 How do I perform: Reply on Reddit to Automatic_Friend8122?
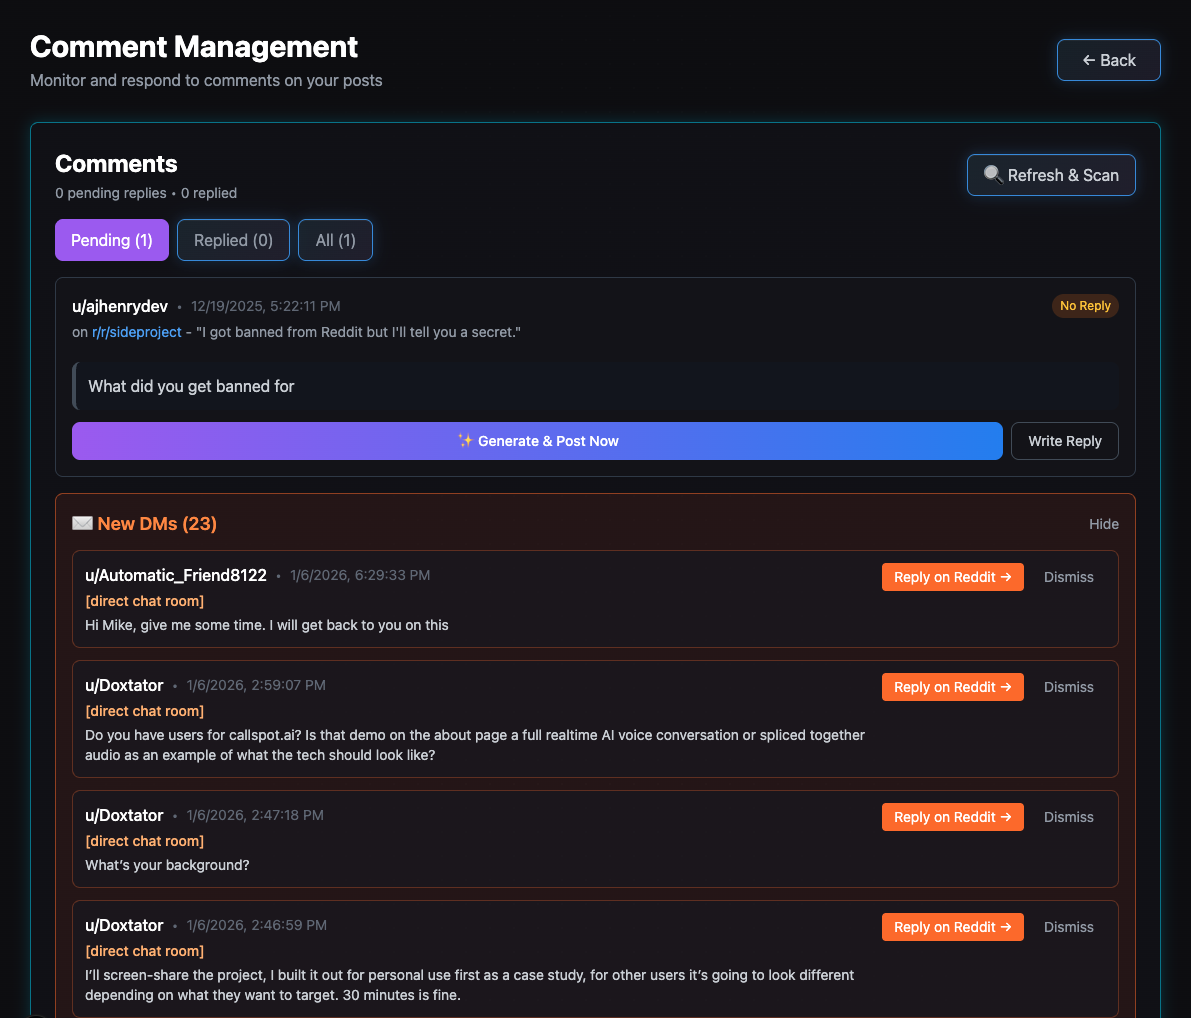(952, 577)
